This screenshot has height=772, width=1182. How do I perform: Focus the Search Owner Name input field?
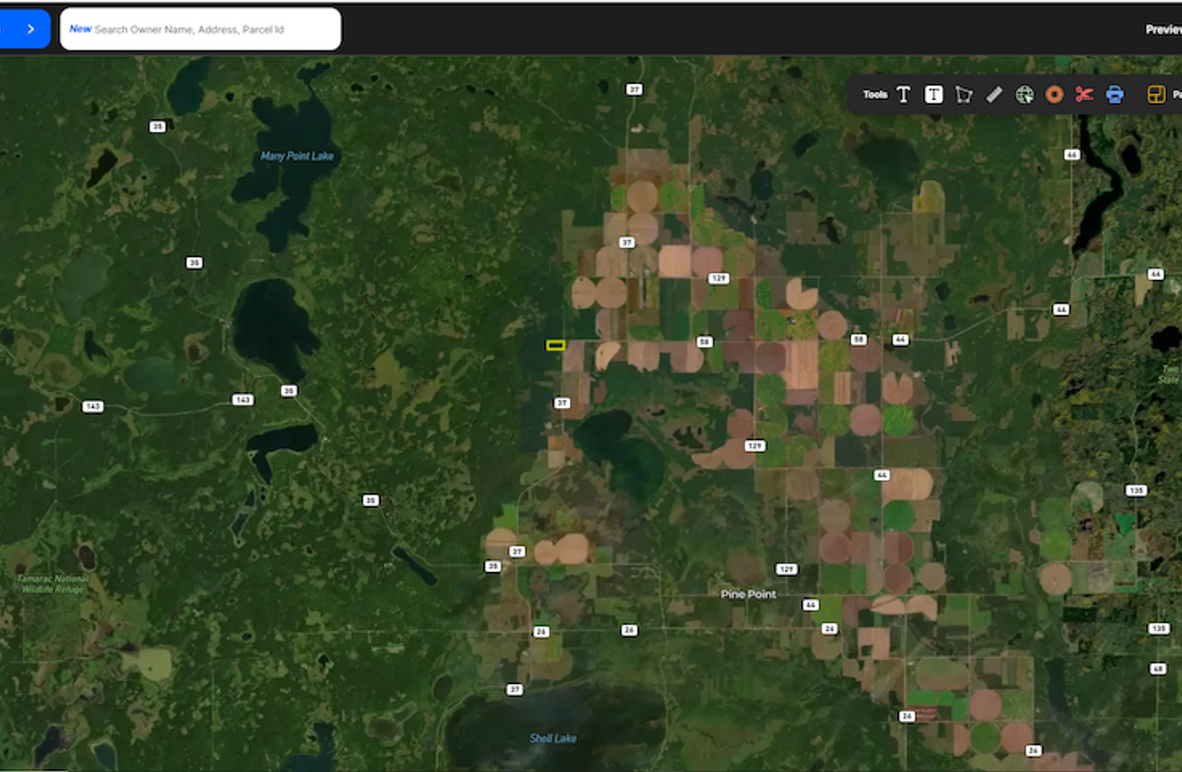(215, 29)
